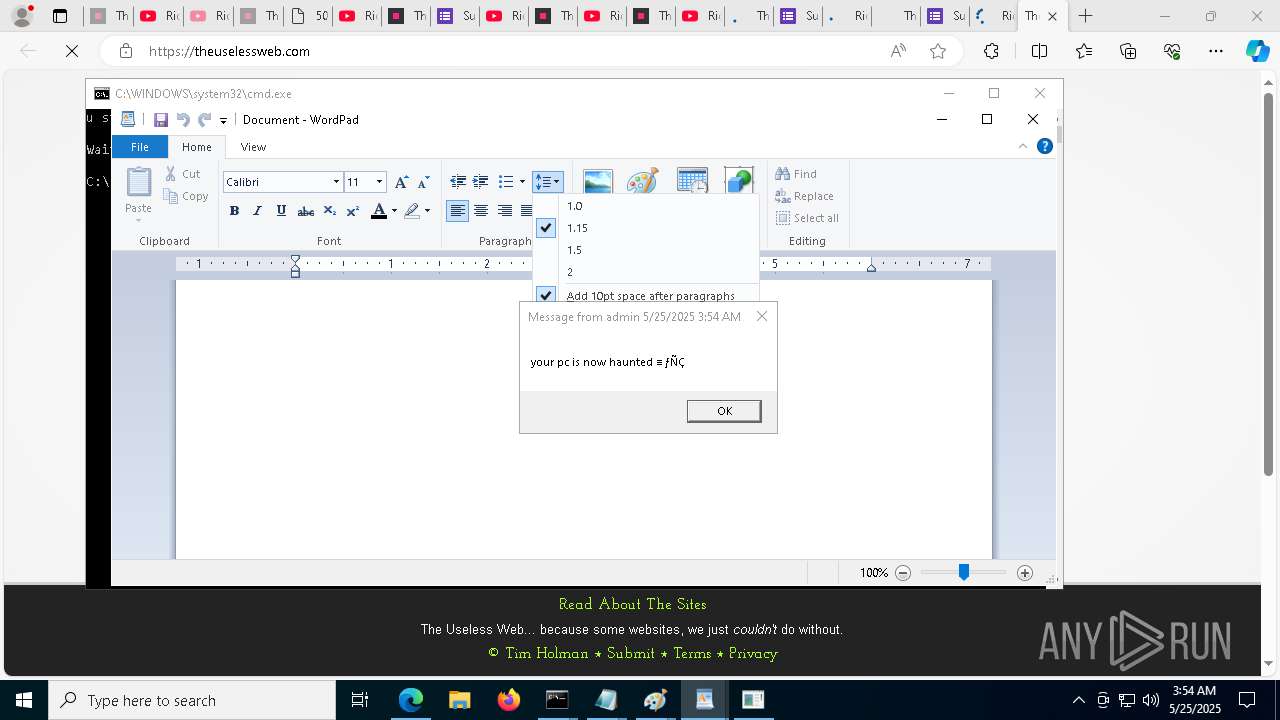Redo the last action in WordPad
1280x720 pixels.
204,120
